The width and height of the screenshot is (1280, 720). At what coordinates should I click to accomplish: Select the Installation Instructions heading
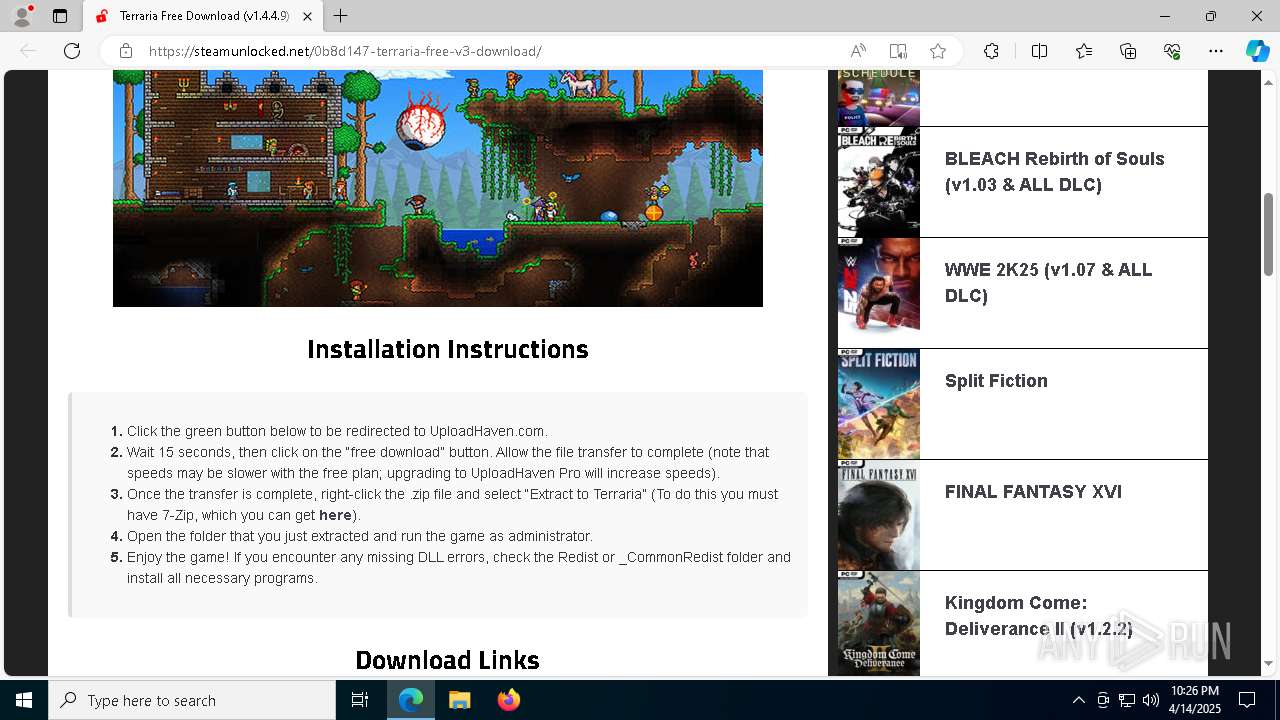tap(447, 349)
